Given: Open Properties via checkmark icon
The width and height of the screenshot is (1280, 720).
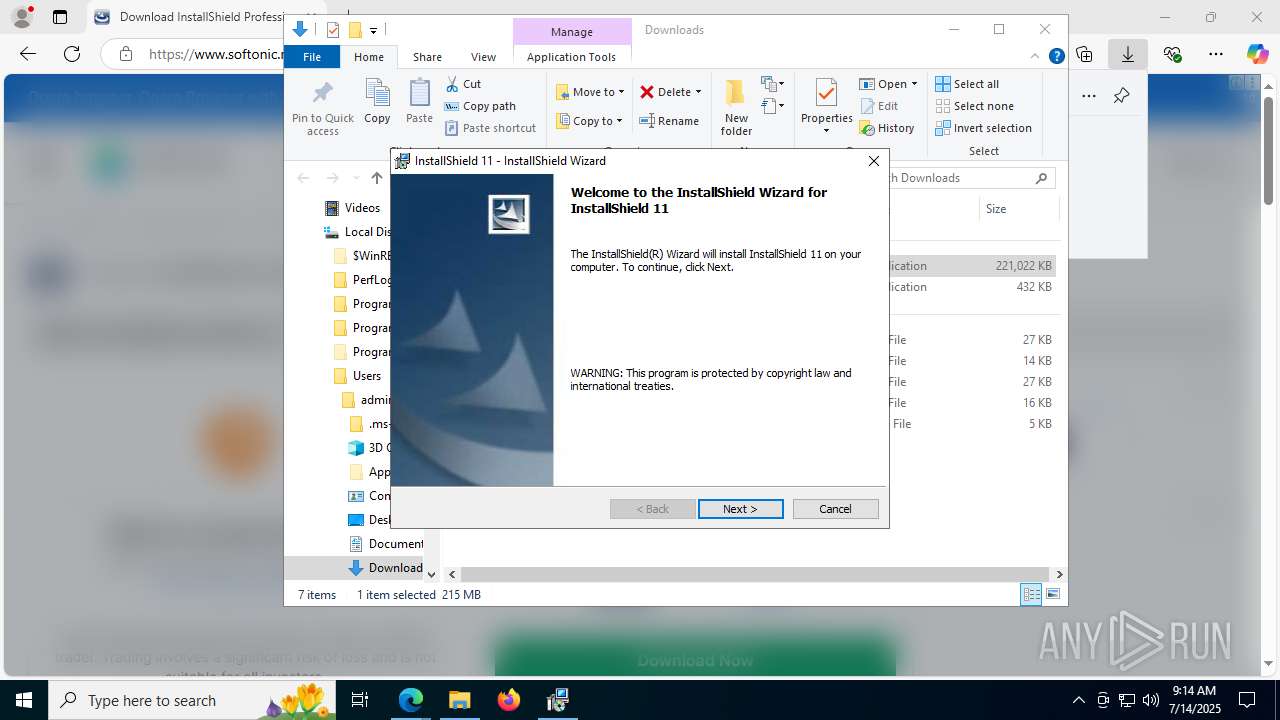Looking at the screenshot, I should 826,94.
